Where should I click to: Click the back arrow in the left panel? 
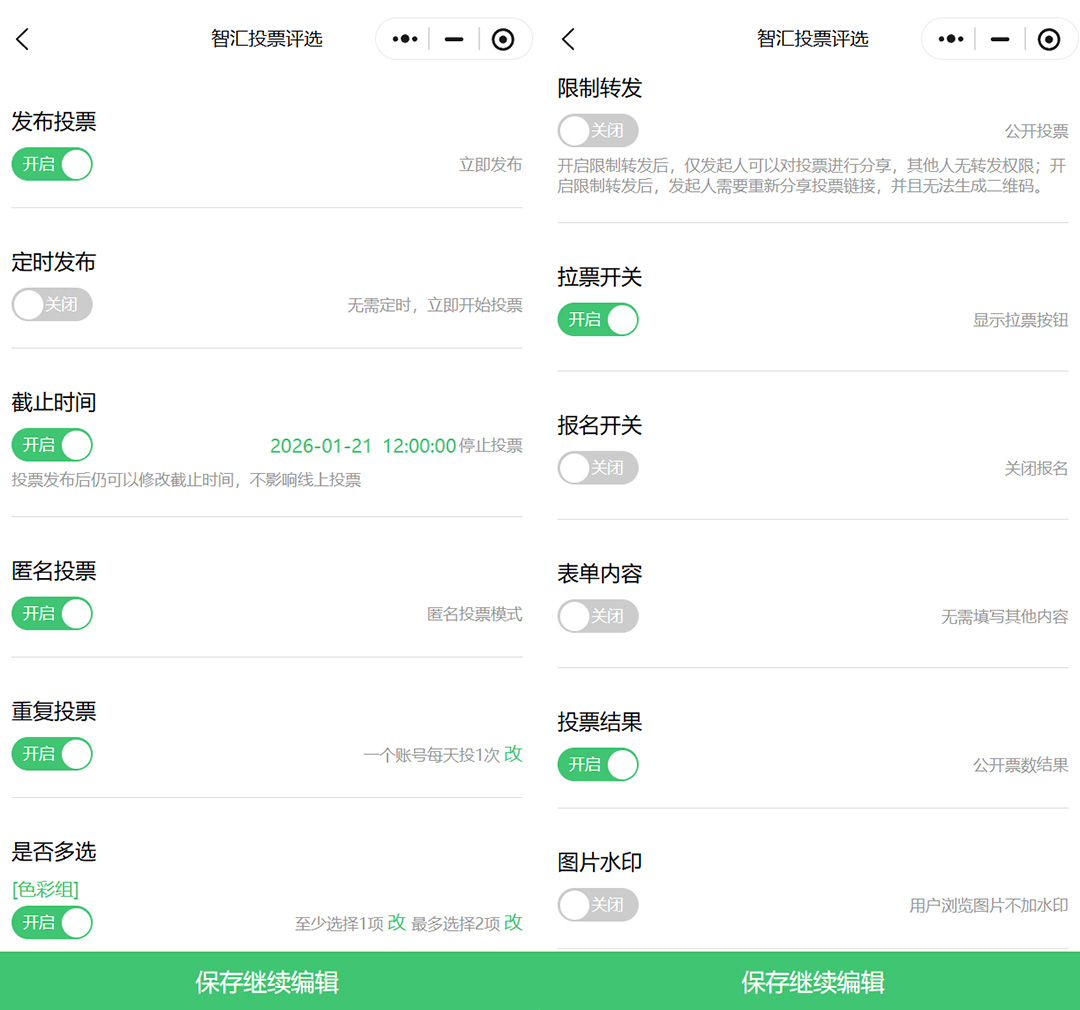(23, 39)
